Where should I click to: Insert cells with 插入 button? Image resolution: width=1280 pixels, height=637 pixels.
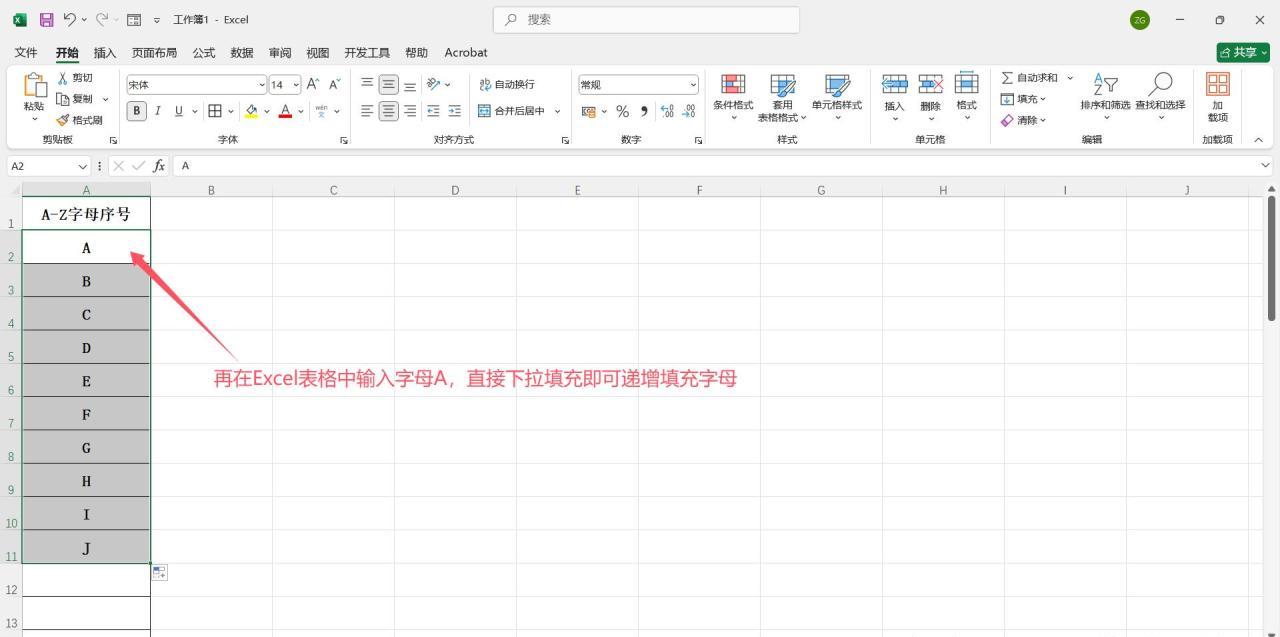tap(894, 97)
